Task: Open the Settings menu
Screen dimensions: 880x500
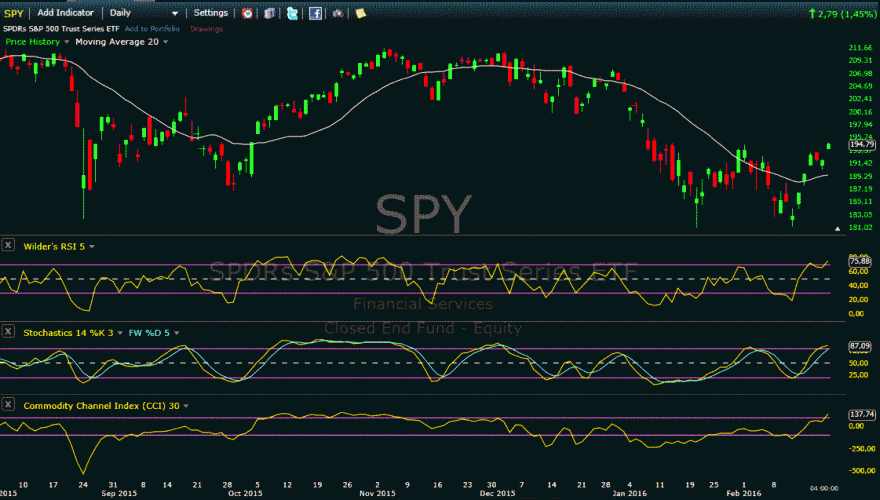Action: [210, 12]
